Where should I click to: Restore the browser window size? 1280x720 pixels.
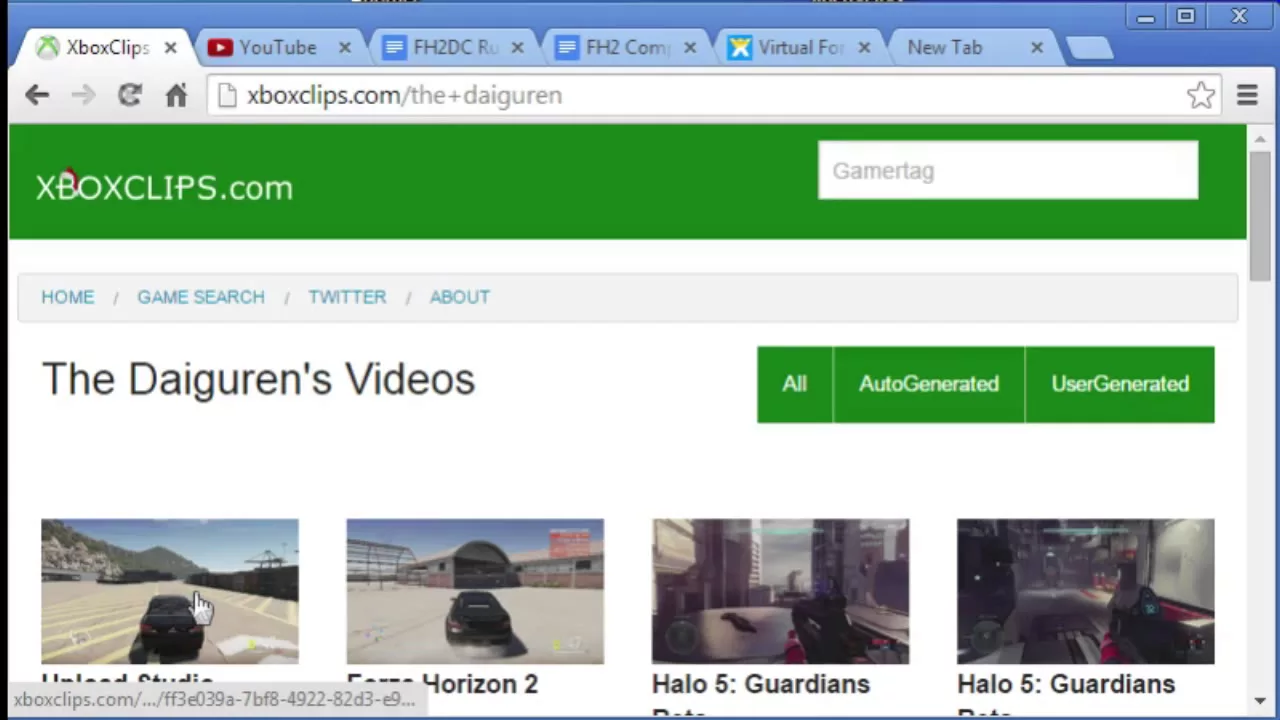click(x=1186, y=16)
